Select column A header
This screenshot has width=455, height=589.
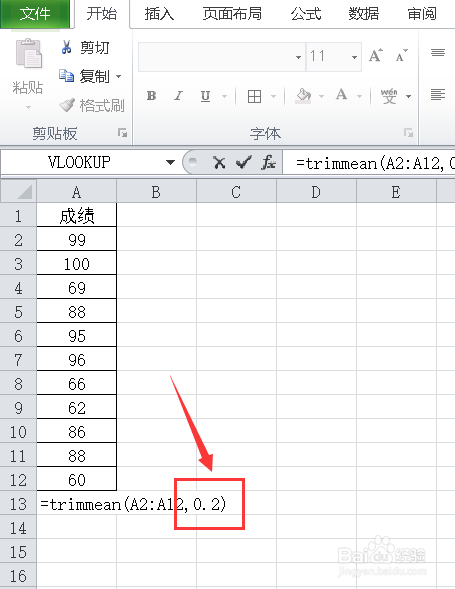coord(77,192)
